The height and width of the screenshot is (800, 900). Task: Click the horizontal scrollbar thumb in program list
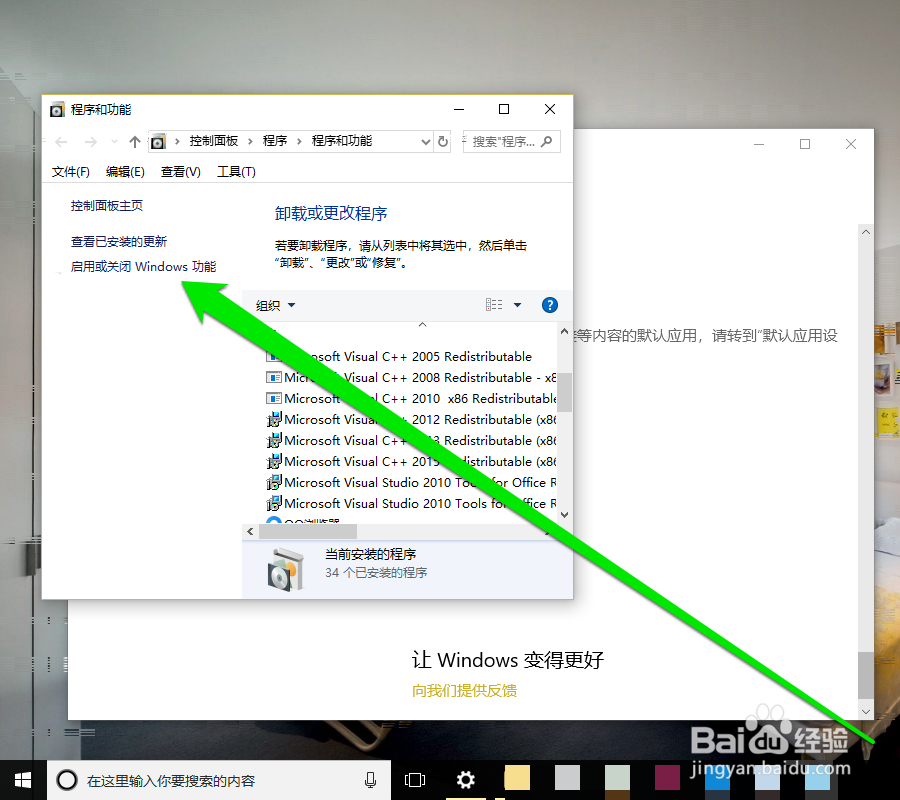(308, 532)
